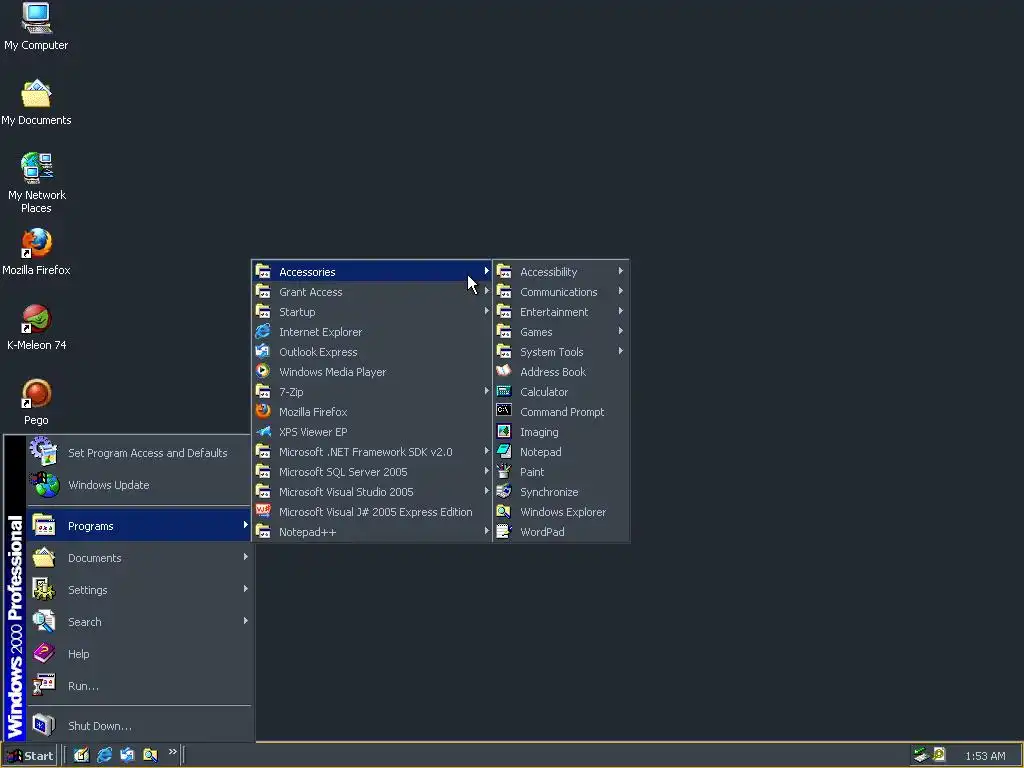Open Accessibility submenu
The width and height of the screenshot is (1024, 768).
(561, 272)
